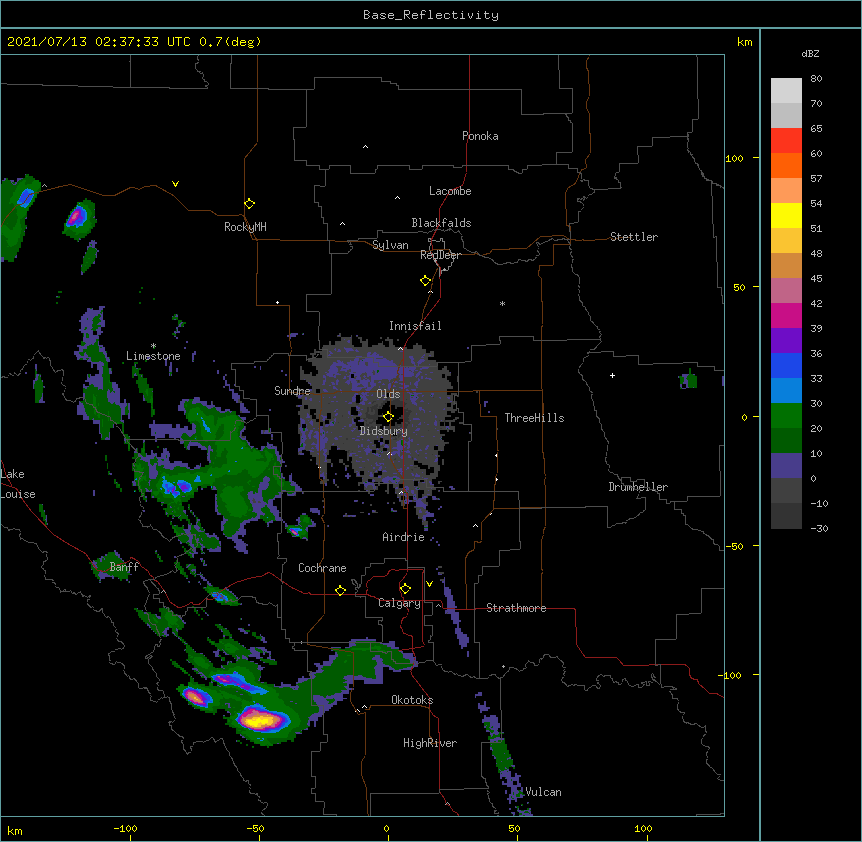The image size is (862, 842).
Task: Click the yellow V marker northwest of RockyMH
Action: pos(175,184)
